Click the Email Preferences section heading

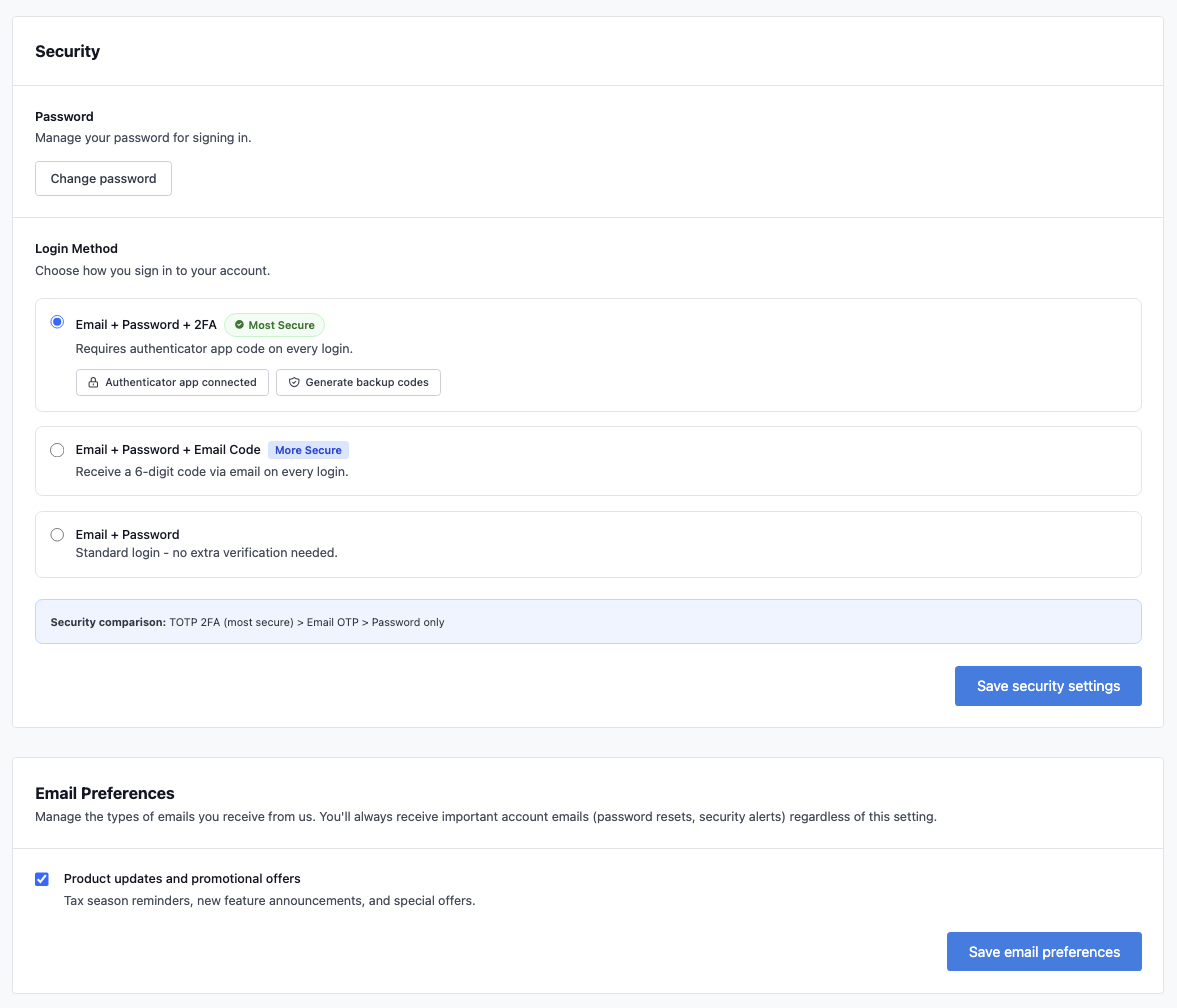[104, 793]
